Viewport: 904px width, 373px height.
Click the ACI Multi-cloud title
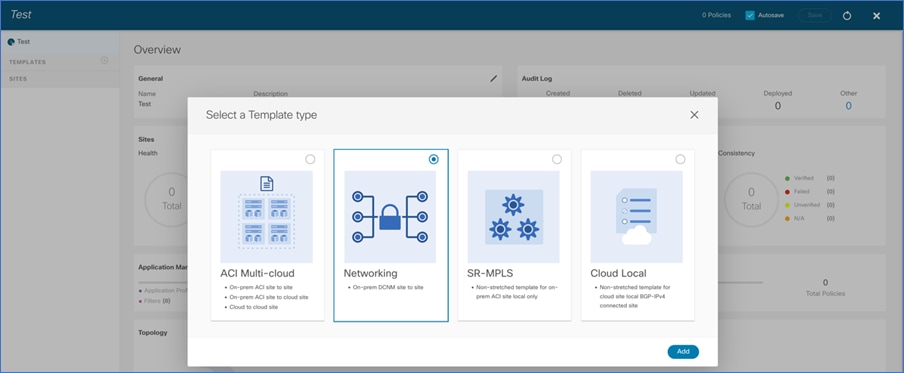[257, 273]
